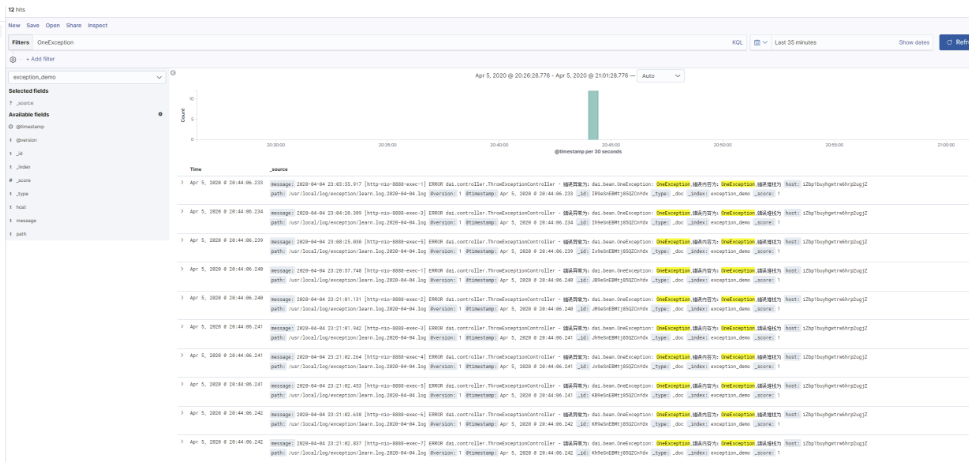Click Inspect in the top menu
This screenshot has width=969, height=473.
tap(98, 25)
